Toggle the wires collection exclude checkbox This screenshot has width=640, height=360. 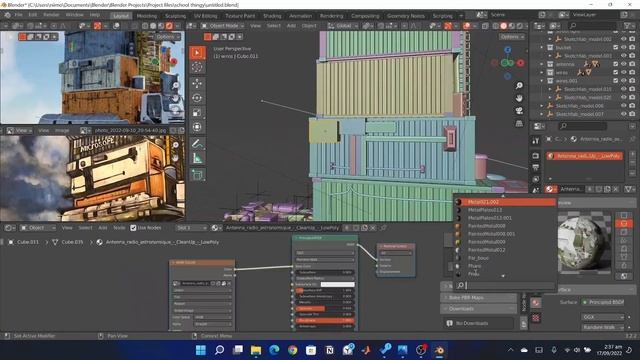click(616, 72)
